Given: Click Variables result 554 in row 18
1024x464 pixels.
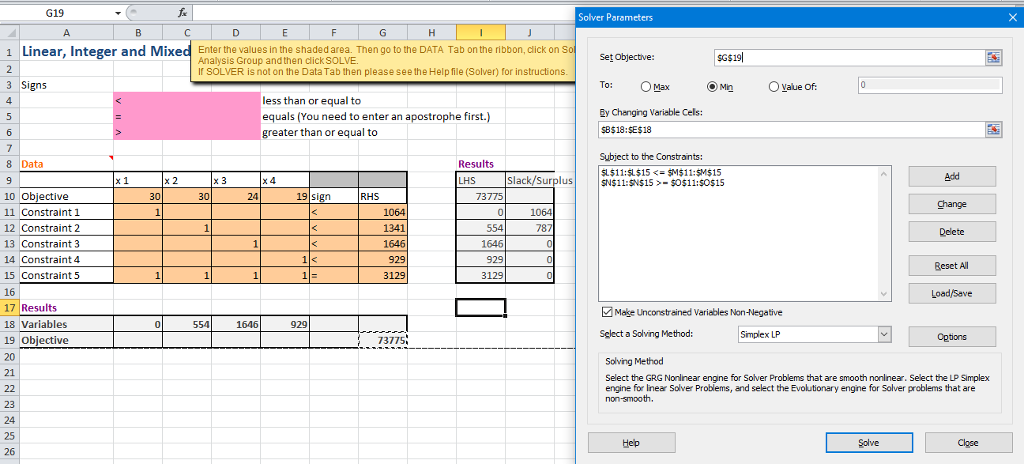Looking at the screenshot, I should [x=187, y=323].
